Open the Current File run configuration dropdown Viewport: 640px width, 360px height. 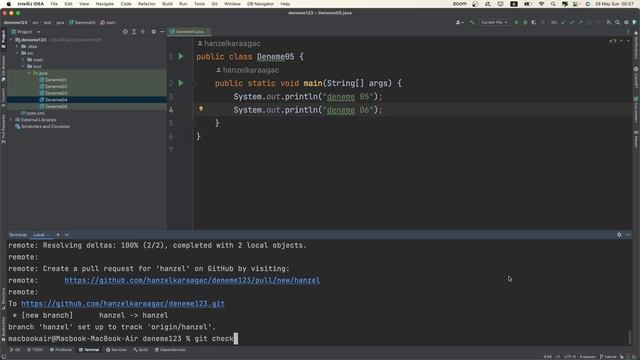(x=494, y=22)
